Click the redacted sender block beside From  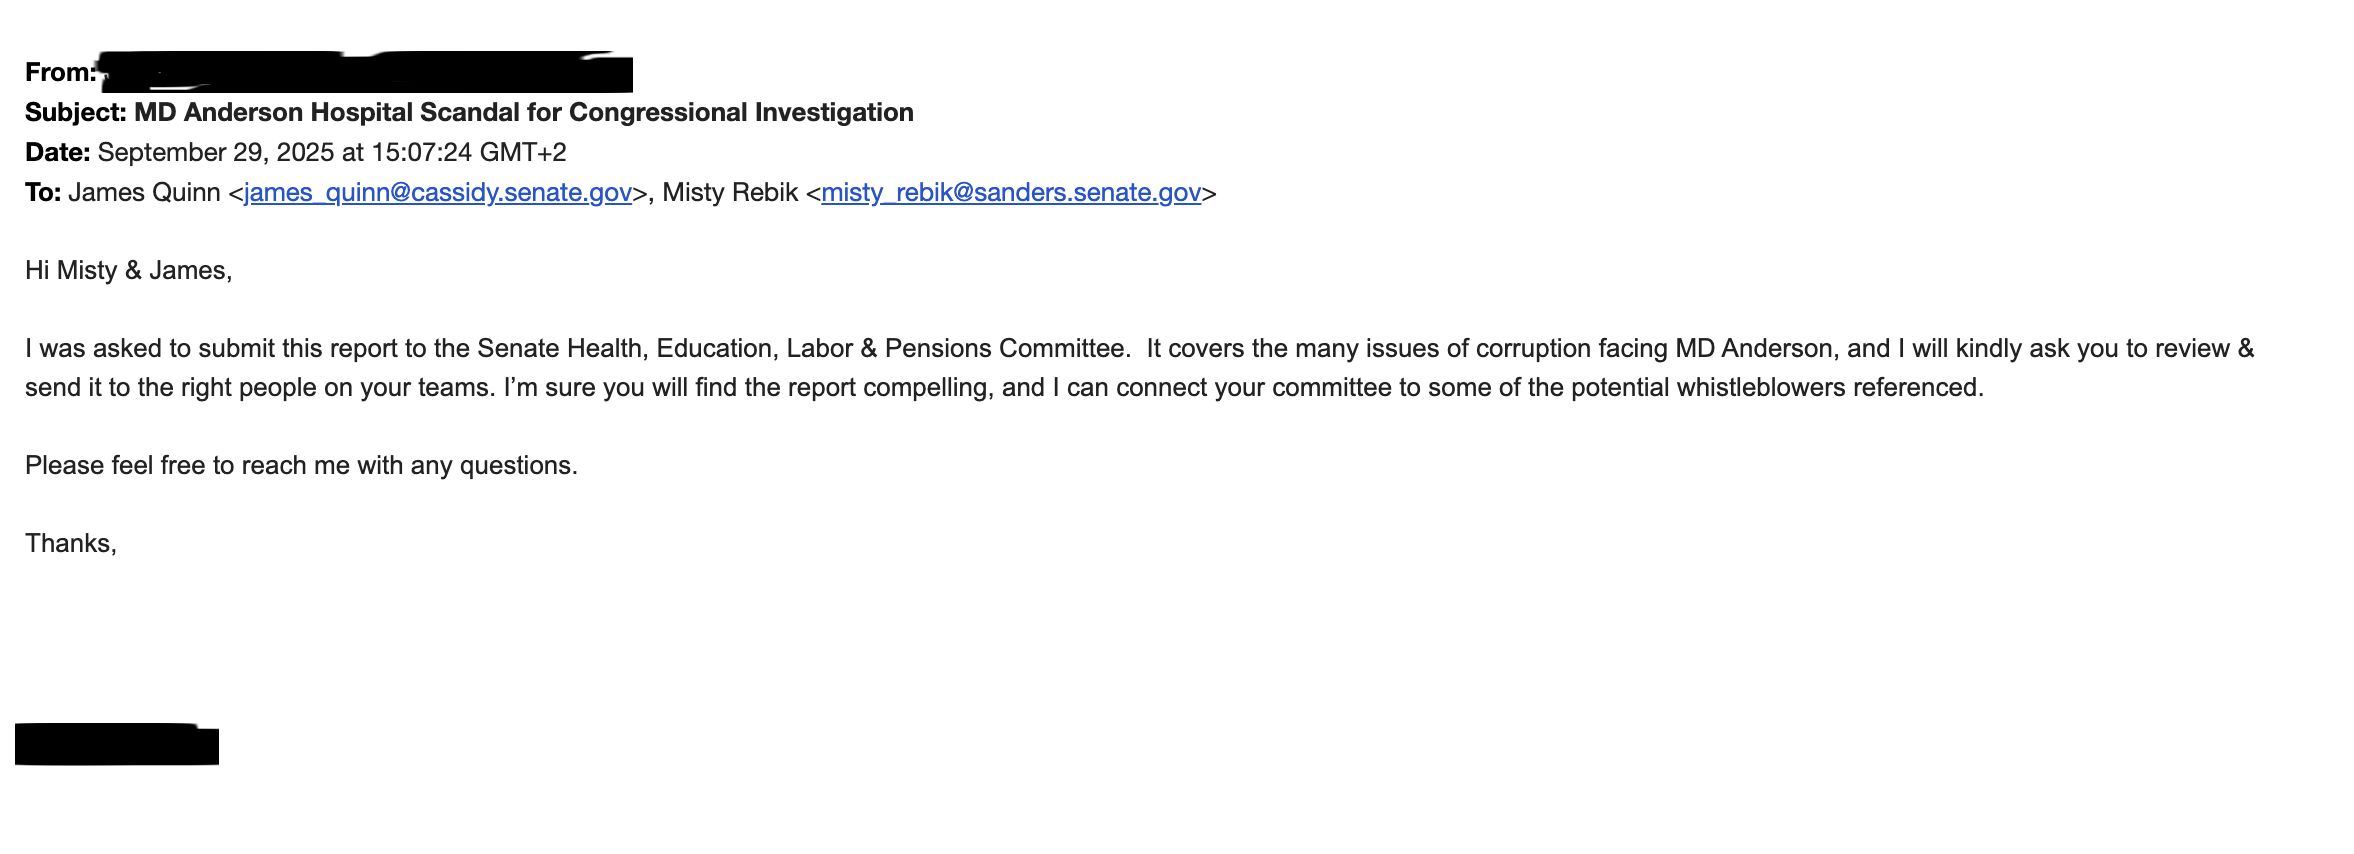[x=368, y=73]
